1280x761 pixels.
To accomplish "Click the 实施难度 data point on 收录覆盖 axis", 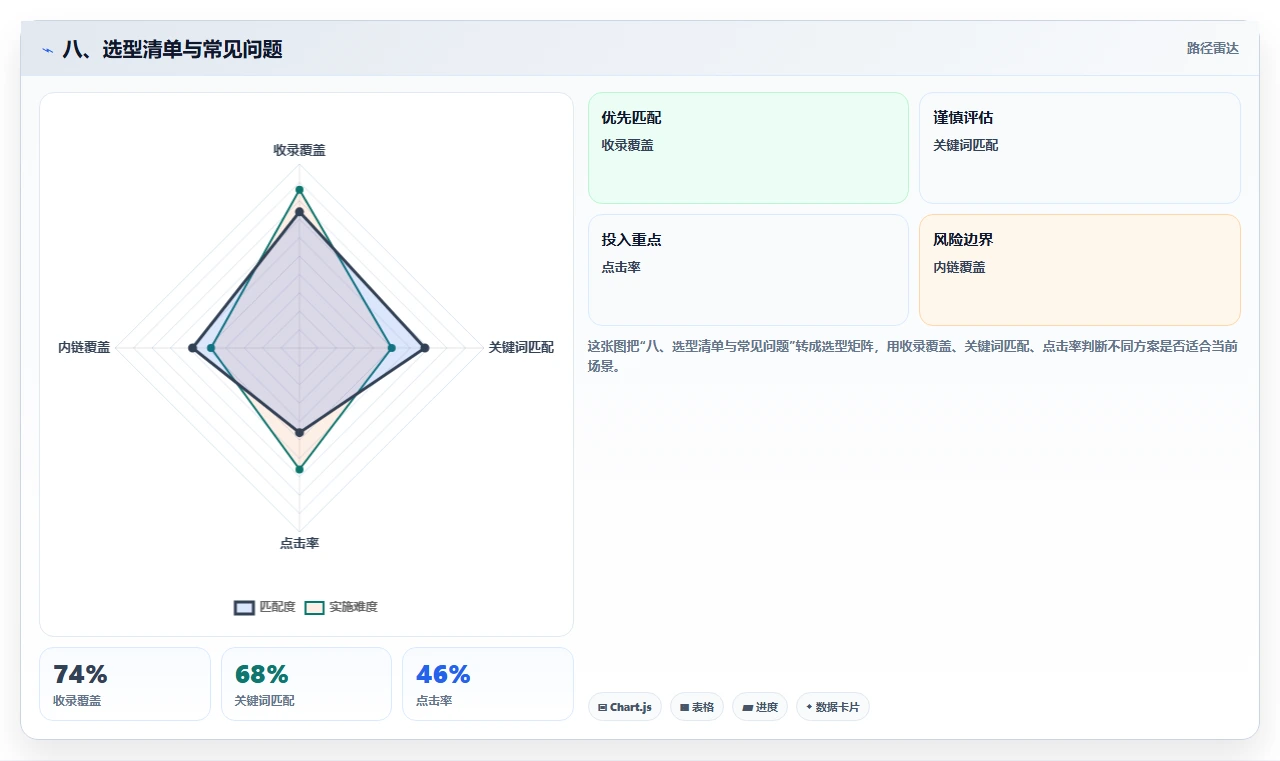I will pyautogui.click(x=299, y=189).
